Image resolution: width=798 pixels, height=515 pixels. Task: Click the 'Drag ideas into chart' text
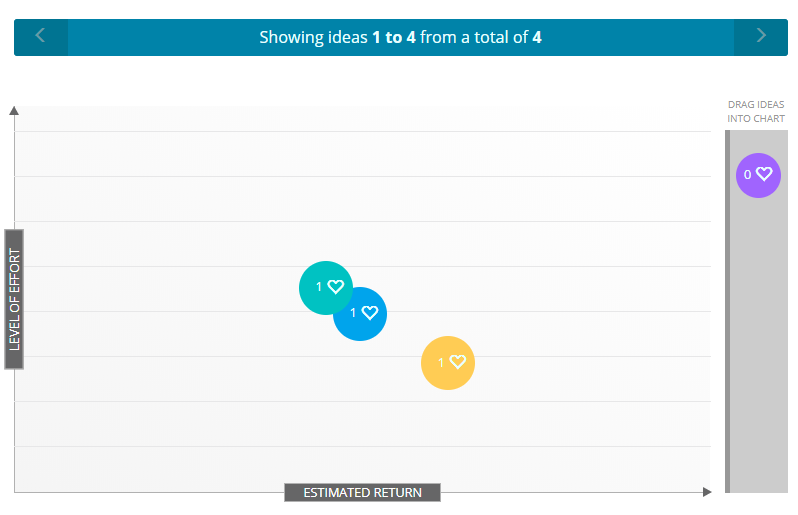point(756,112)
